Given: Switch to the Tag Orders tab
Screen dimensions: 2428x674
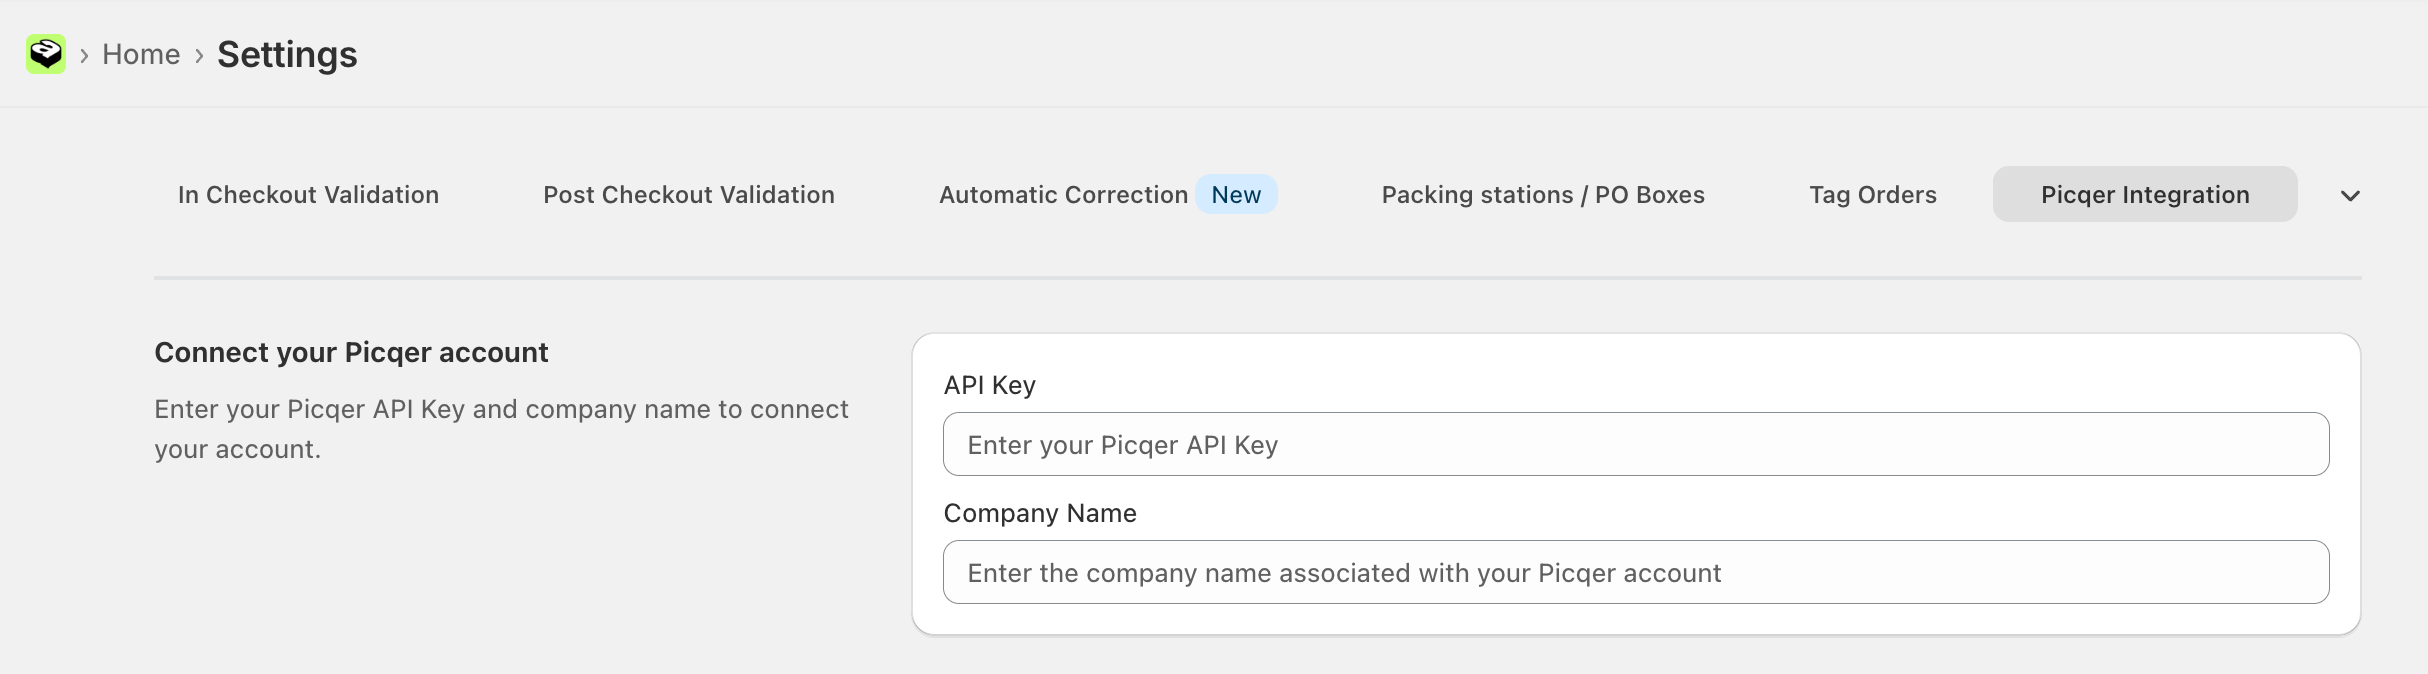Looking at the screenshot, I should 1873,194.
